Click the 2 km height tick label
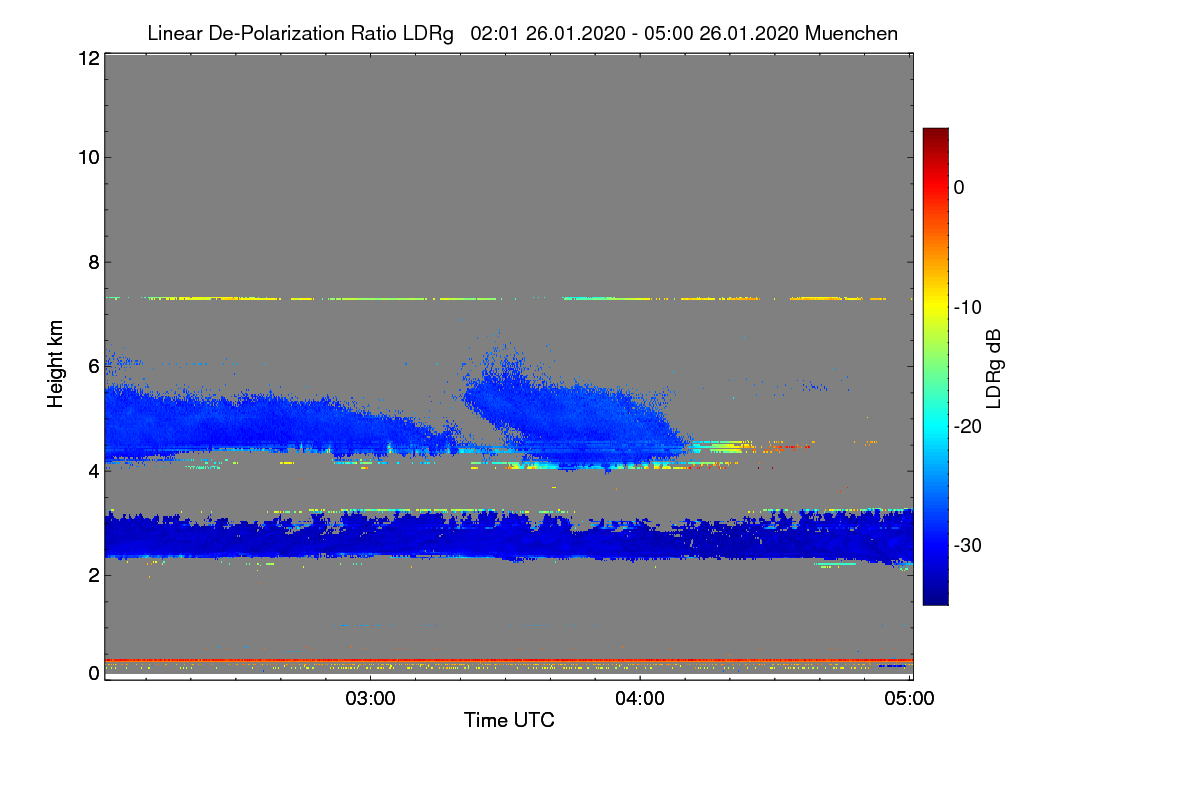Viewport: 1200px width, 800px height. pyautogui.click(x=92, y=575)
